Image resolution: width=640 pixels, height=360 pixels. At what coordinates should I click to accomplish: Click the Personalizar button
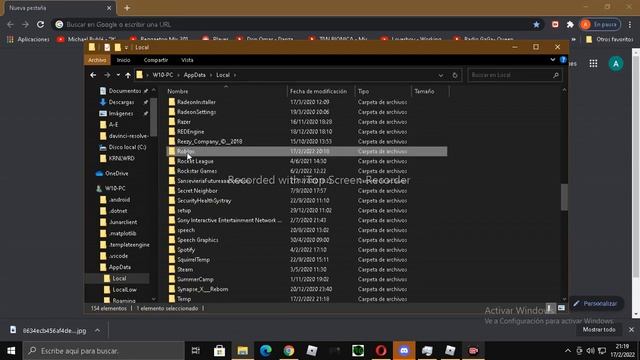[596, 304]
